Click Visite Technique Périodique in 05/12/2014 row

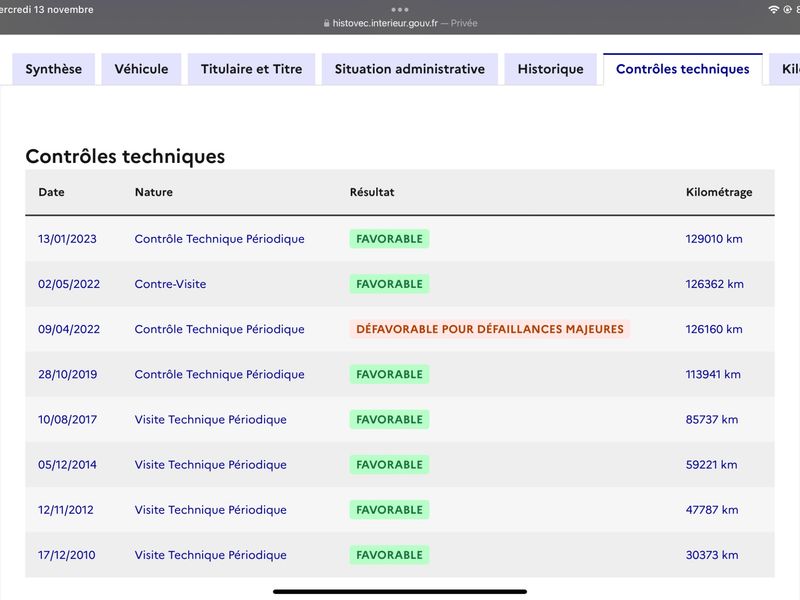211,465
